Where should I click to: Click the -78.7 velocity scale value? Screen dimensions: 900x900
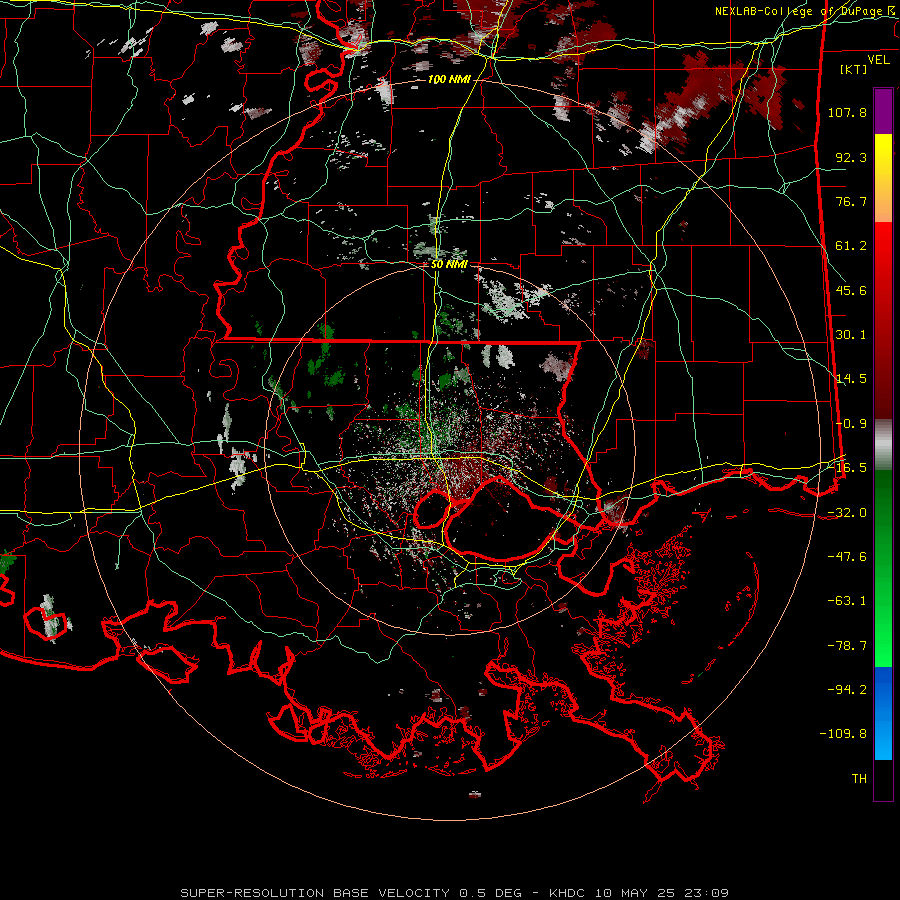tap(847, 646)
